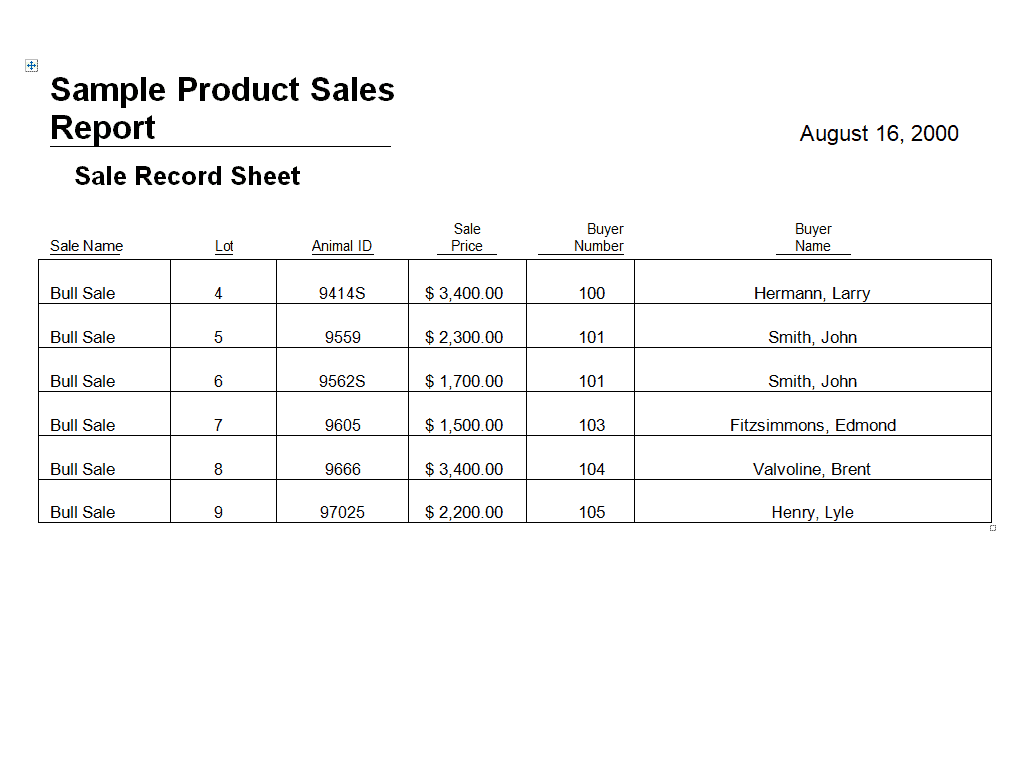
Task: Click the table resize handle at bottom-right
Action: coord(993,528)
